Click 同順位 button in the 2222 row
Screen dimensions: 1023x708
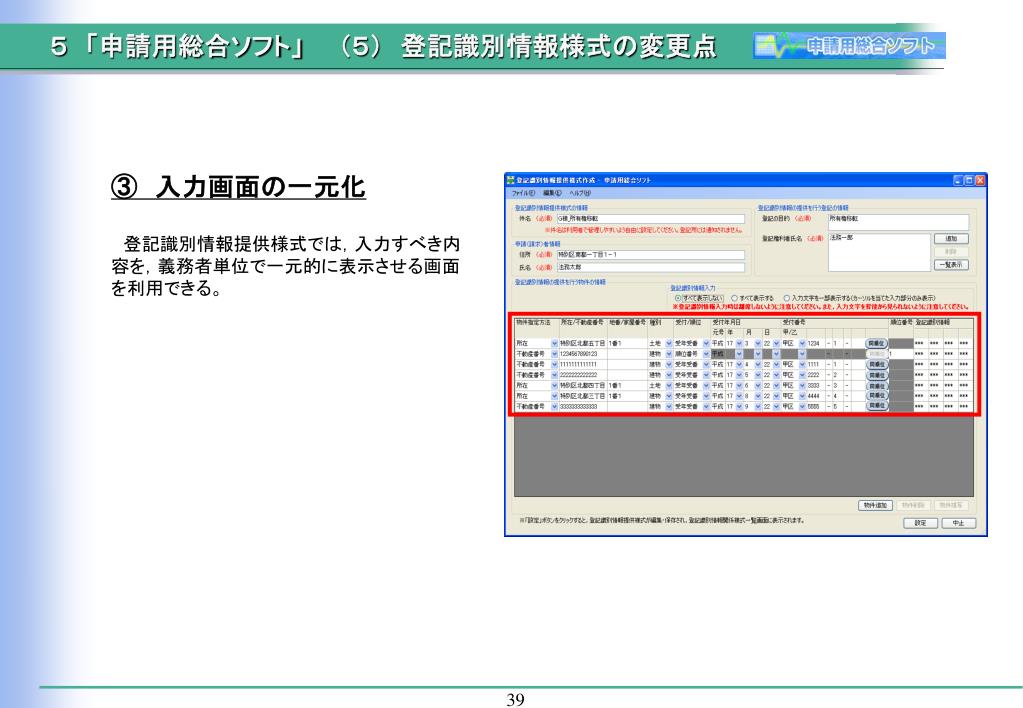coord(877,375)
